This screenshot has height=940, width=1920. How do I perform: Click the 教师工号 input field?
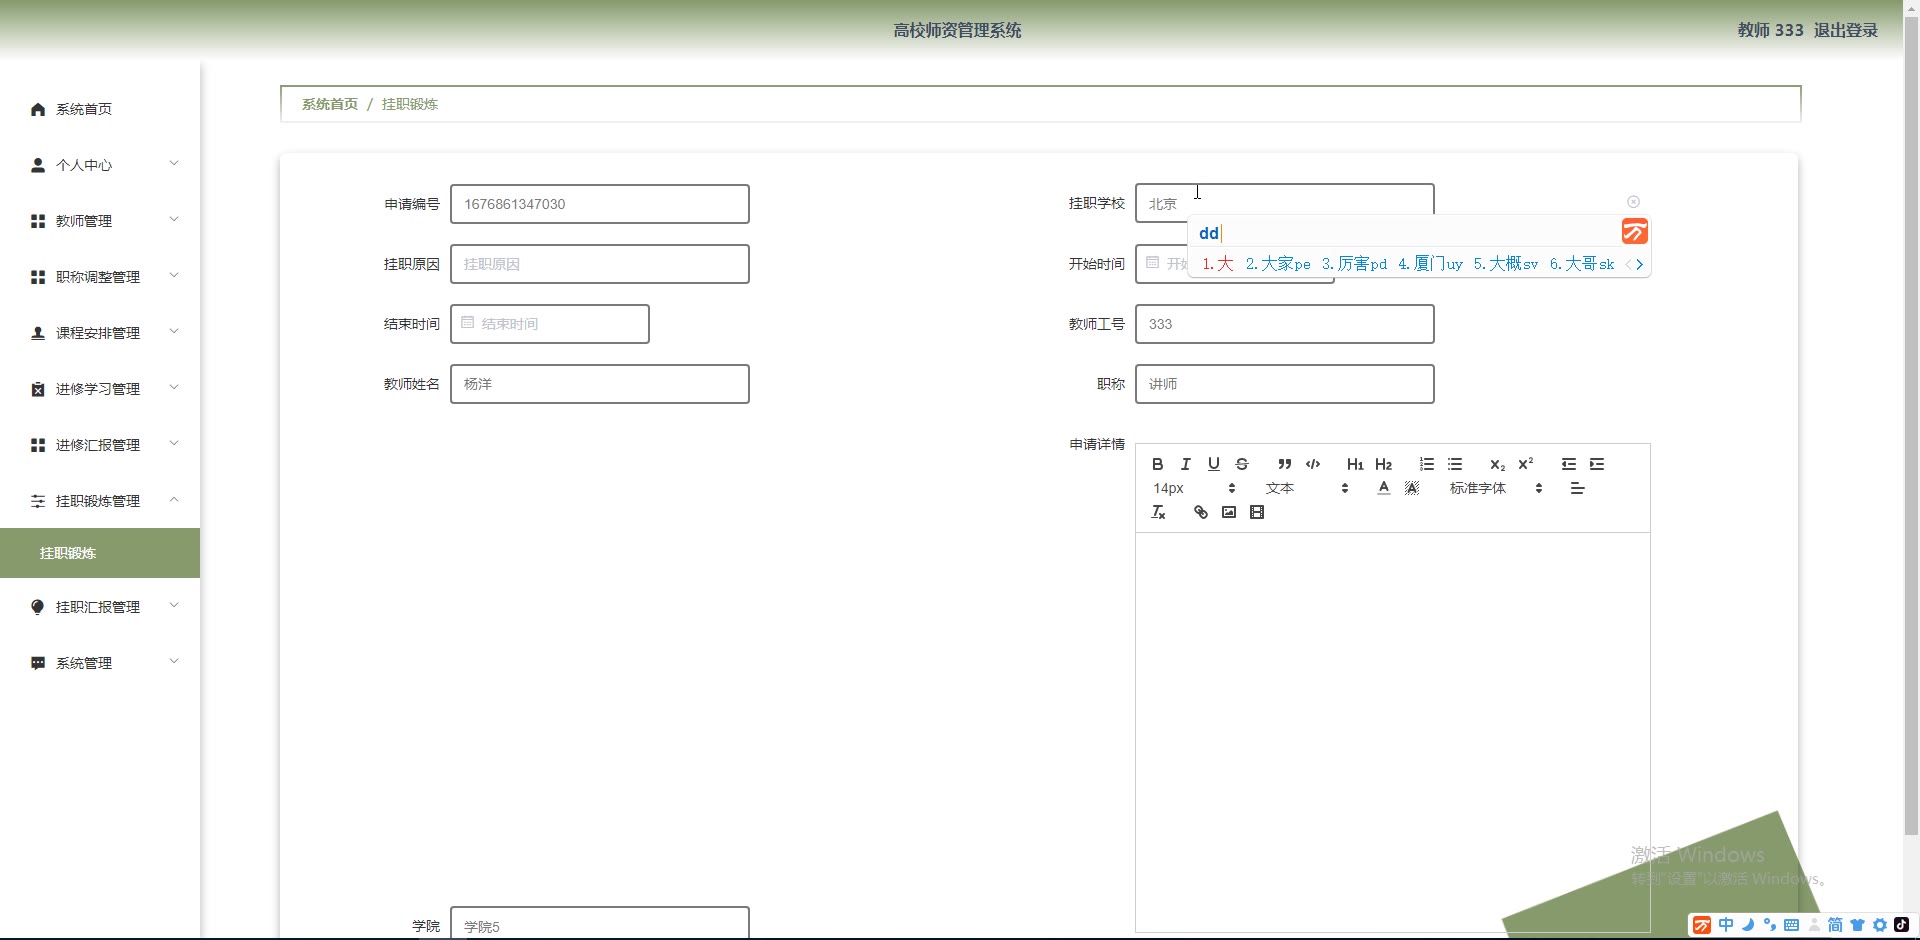(x=1285, y=324)
